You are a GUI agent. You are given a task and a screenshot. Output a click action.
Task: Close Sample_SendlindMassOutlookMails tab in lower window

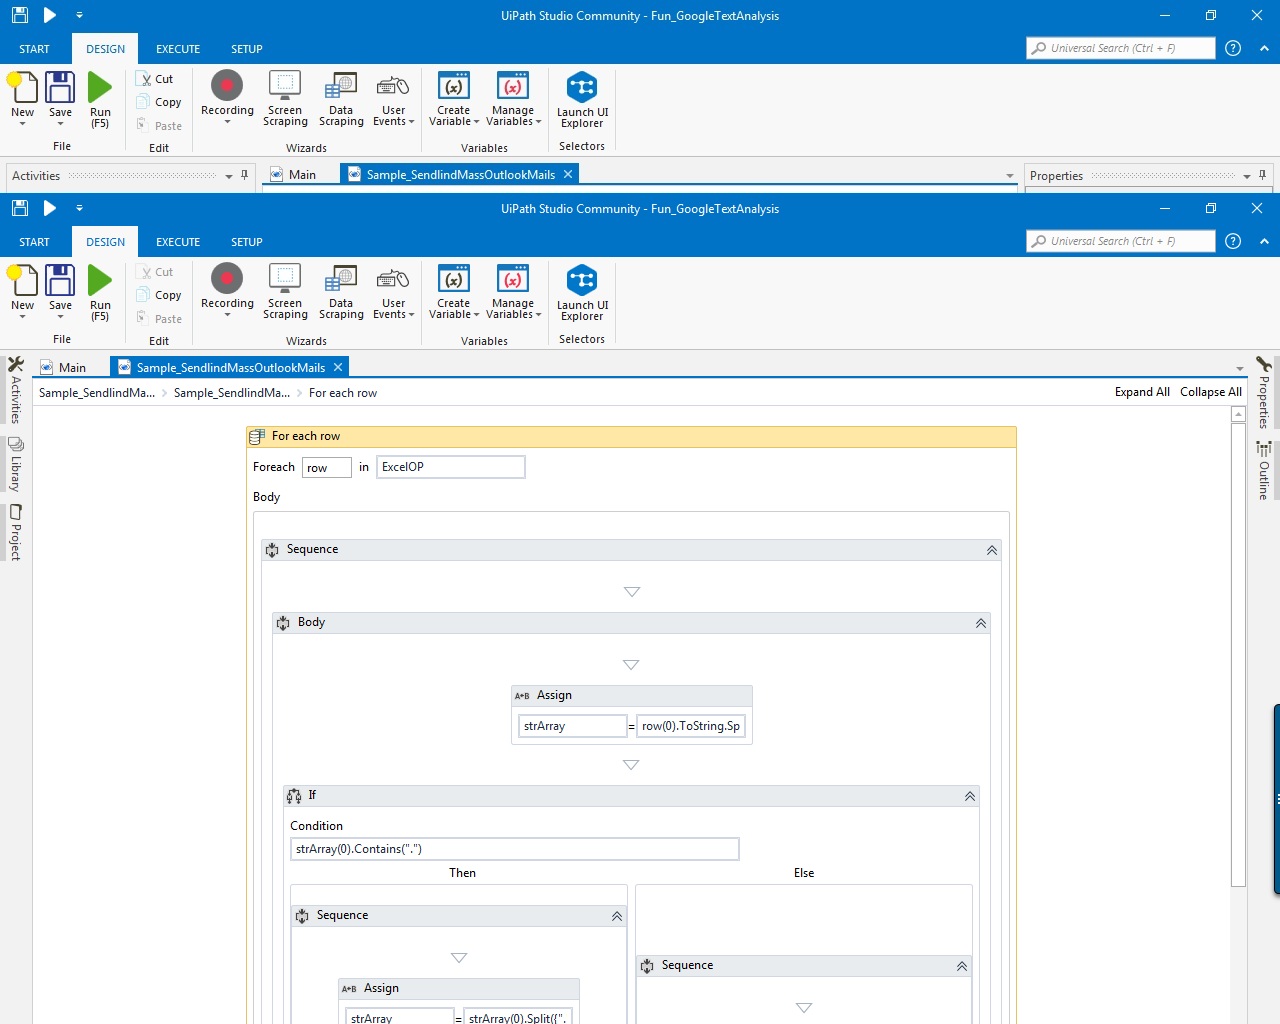[x=338, y=367]
